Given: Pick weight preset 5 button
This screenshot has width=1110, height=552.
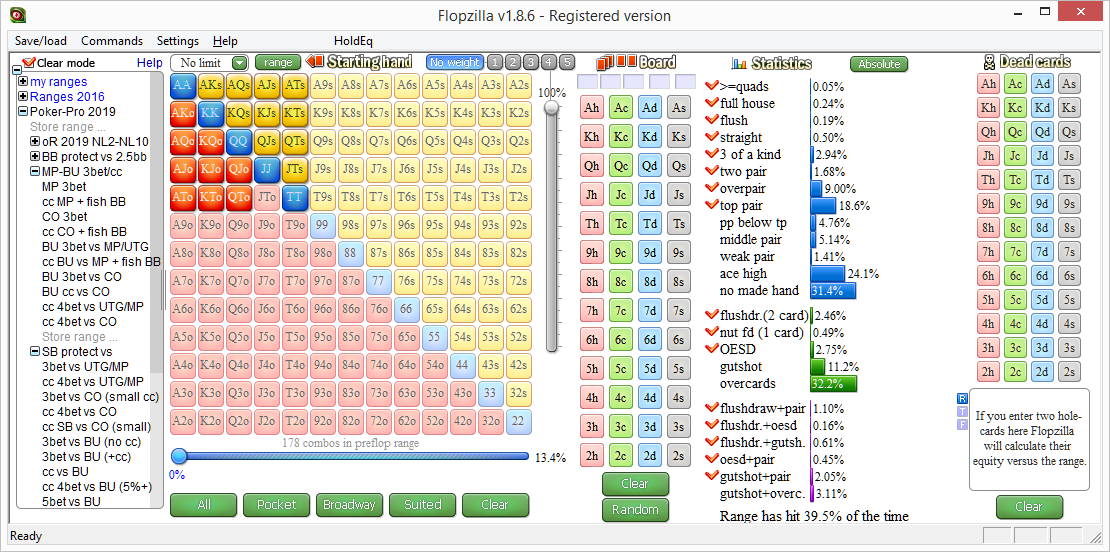Looking at the screenshot, I should (566, 62).
